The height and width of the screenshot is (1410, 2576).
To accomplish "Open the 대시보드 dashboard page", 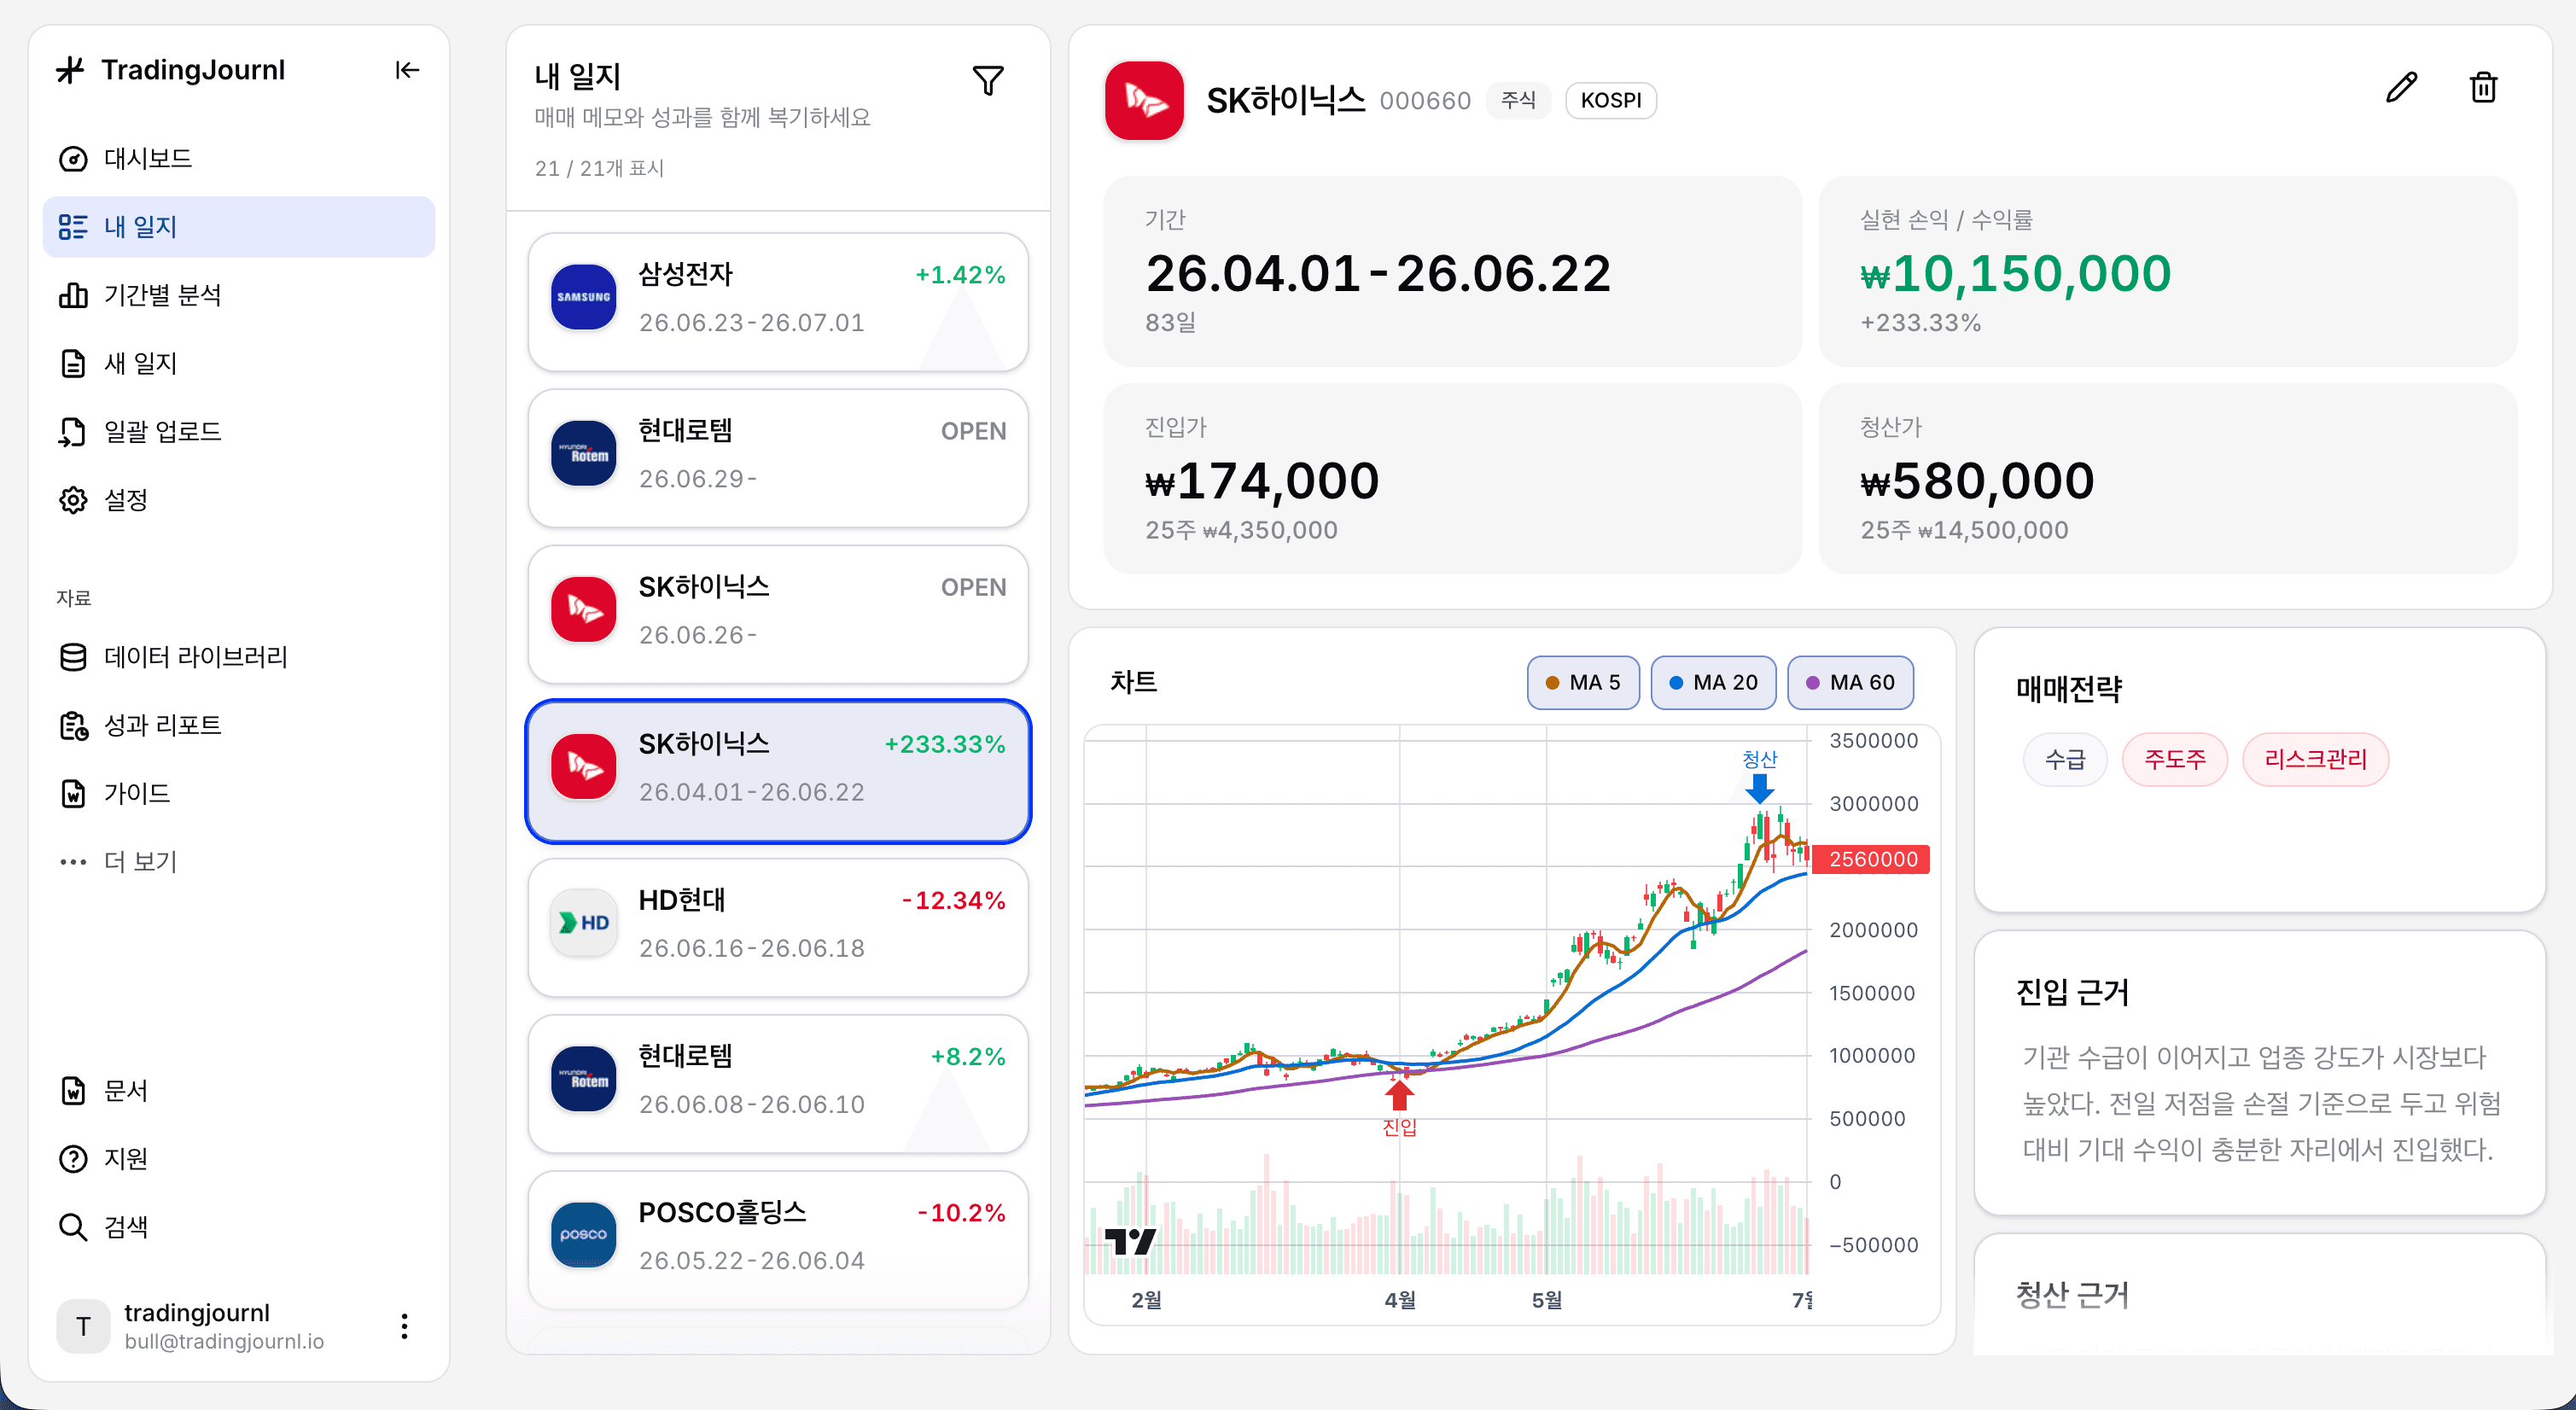I will (x=238, y=158).
